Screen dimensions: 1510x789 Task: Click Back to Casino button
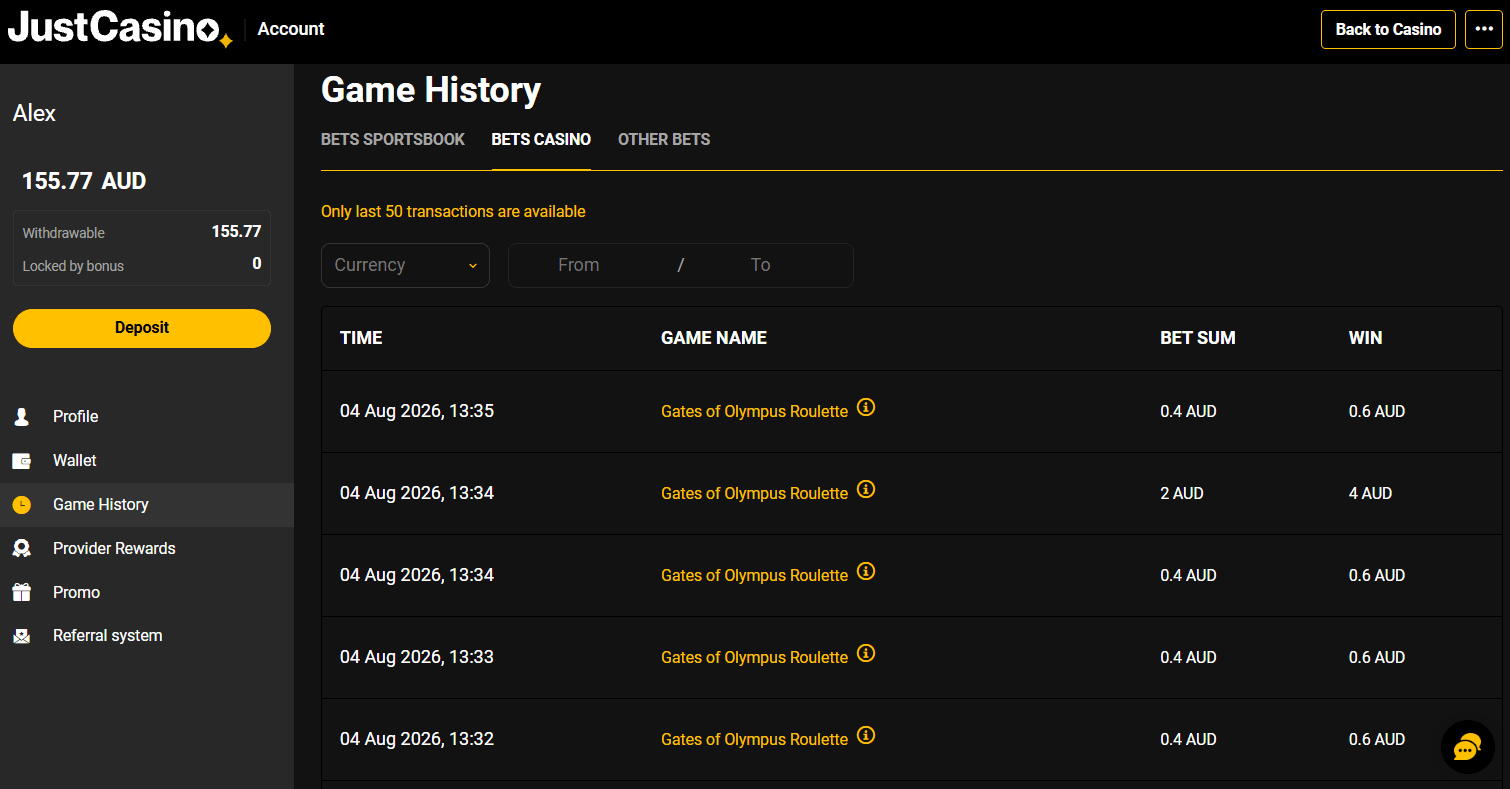click(1388, 29)
